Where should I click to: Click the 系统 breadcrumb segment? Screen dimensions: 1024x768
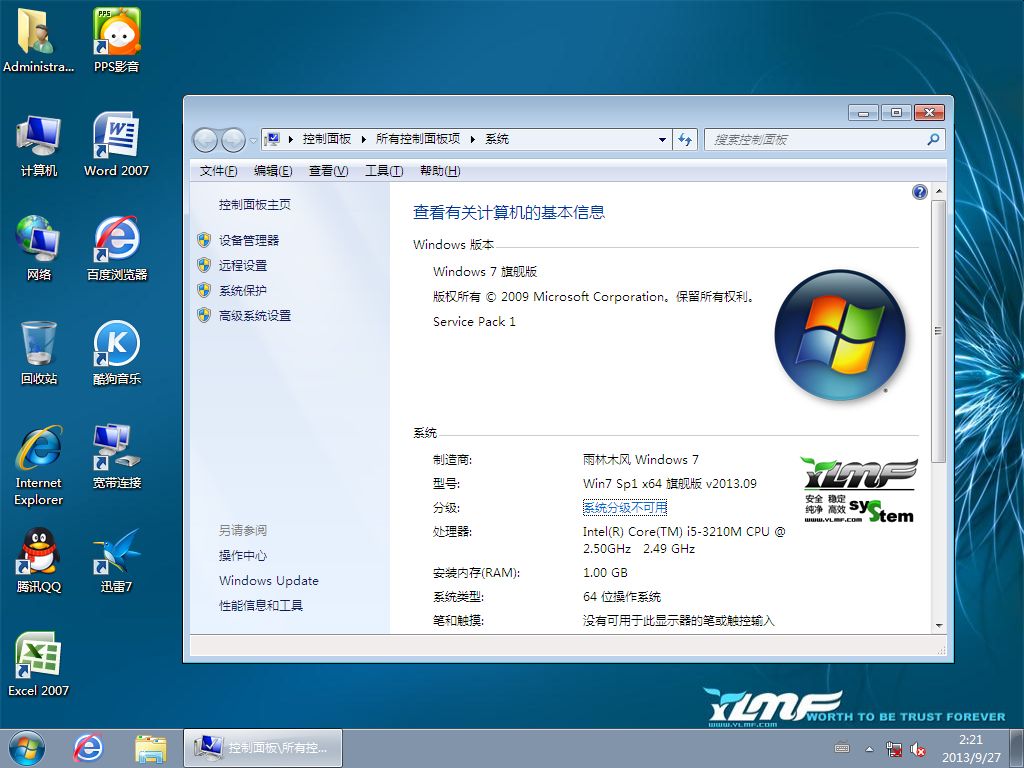(x=497, y=139)
